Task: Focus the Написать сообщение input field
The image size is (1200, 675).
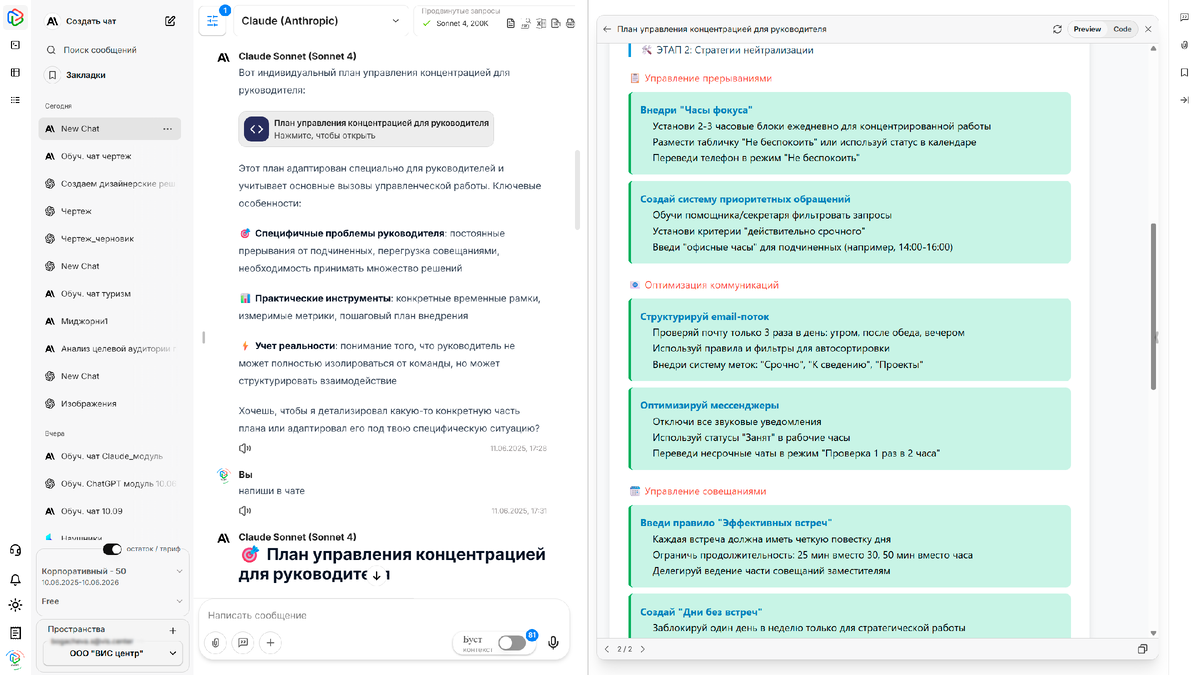Action: coord(384,615)
